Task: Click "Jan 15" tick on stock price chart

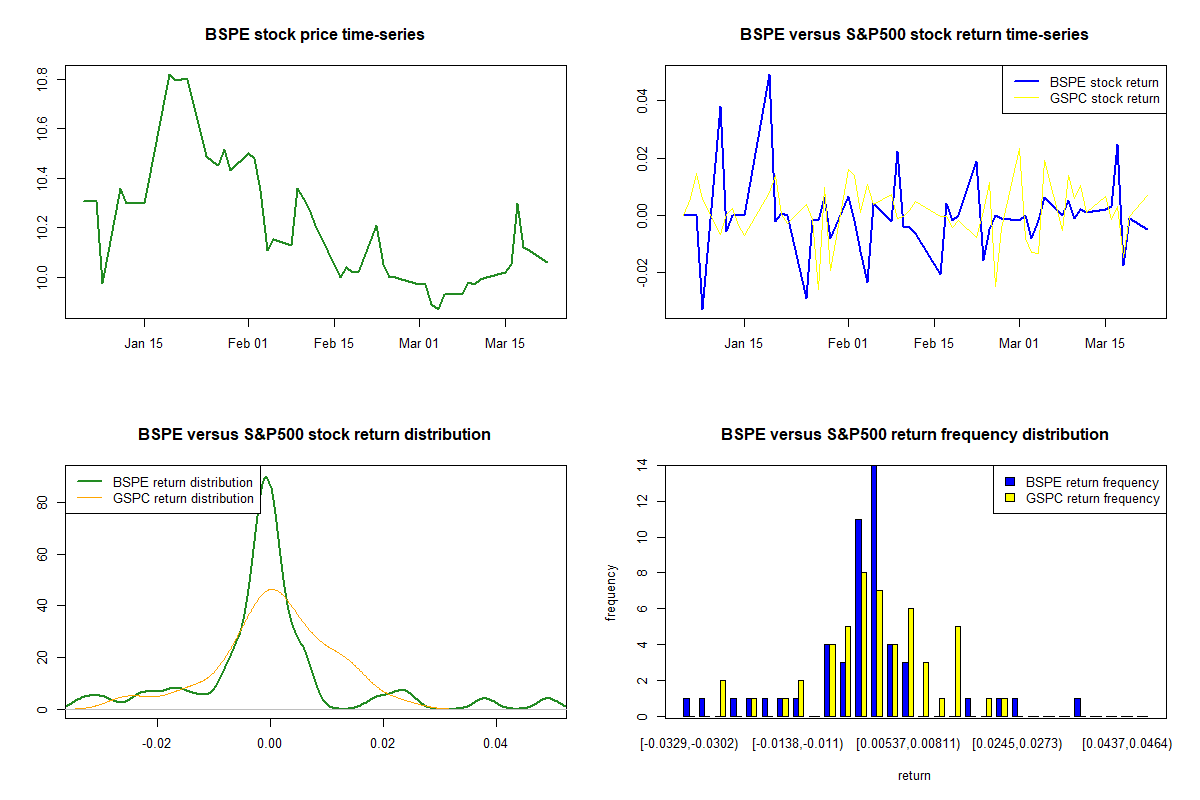Action: pyautogui.click(x=144, y=343)
